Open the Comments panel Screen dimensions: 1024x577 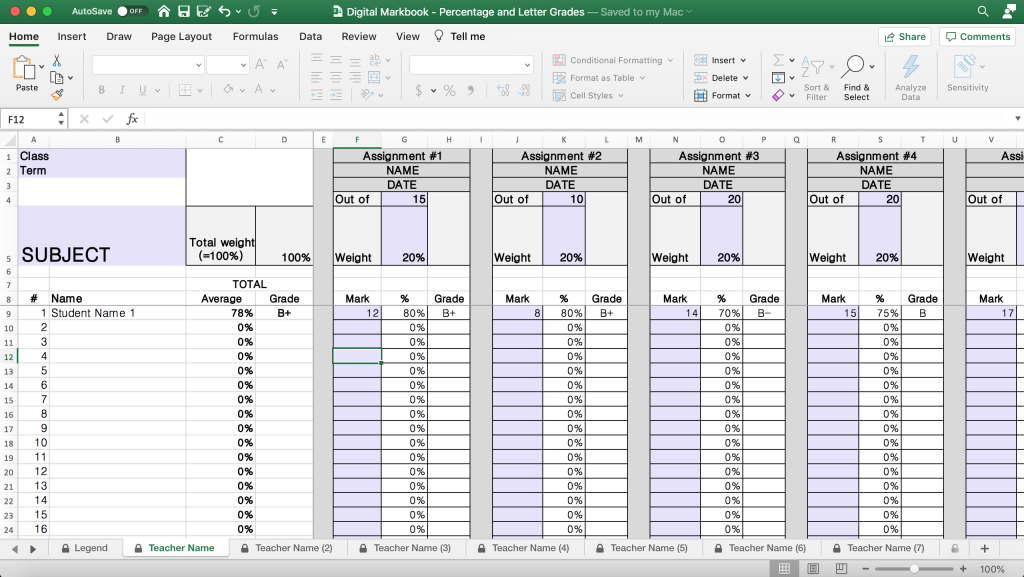(x=977, y=36)
